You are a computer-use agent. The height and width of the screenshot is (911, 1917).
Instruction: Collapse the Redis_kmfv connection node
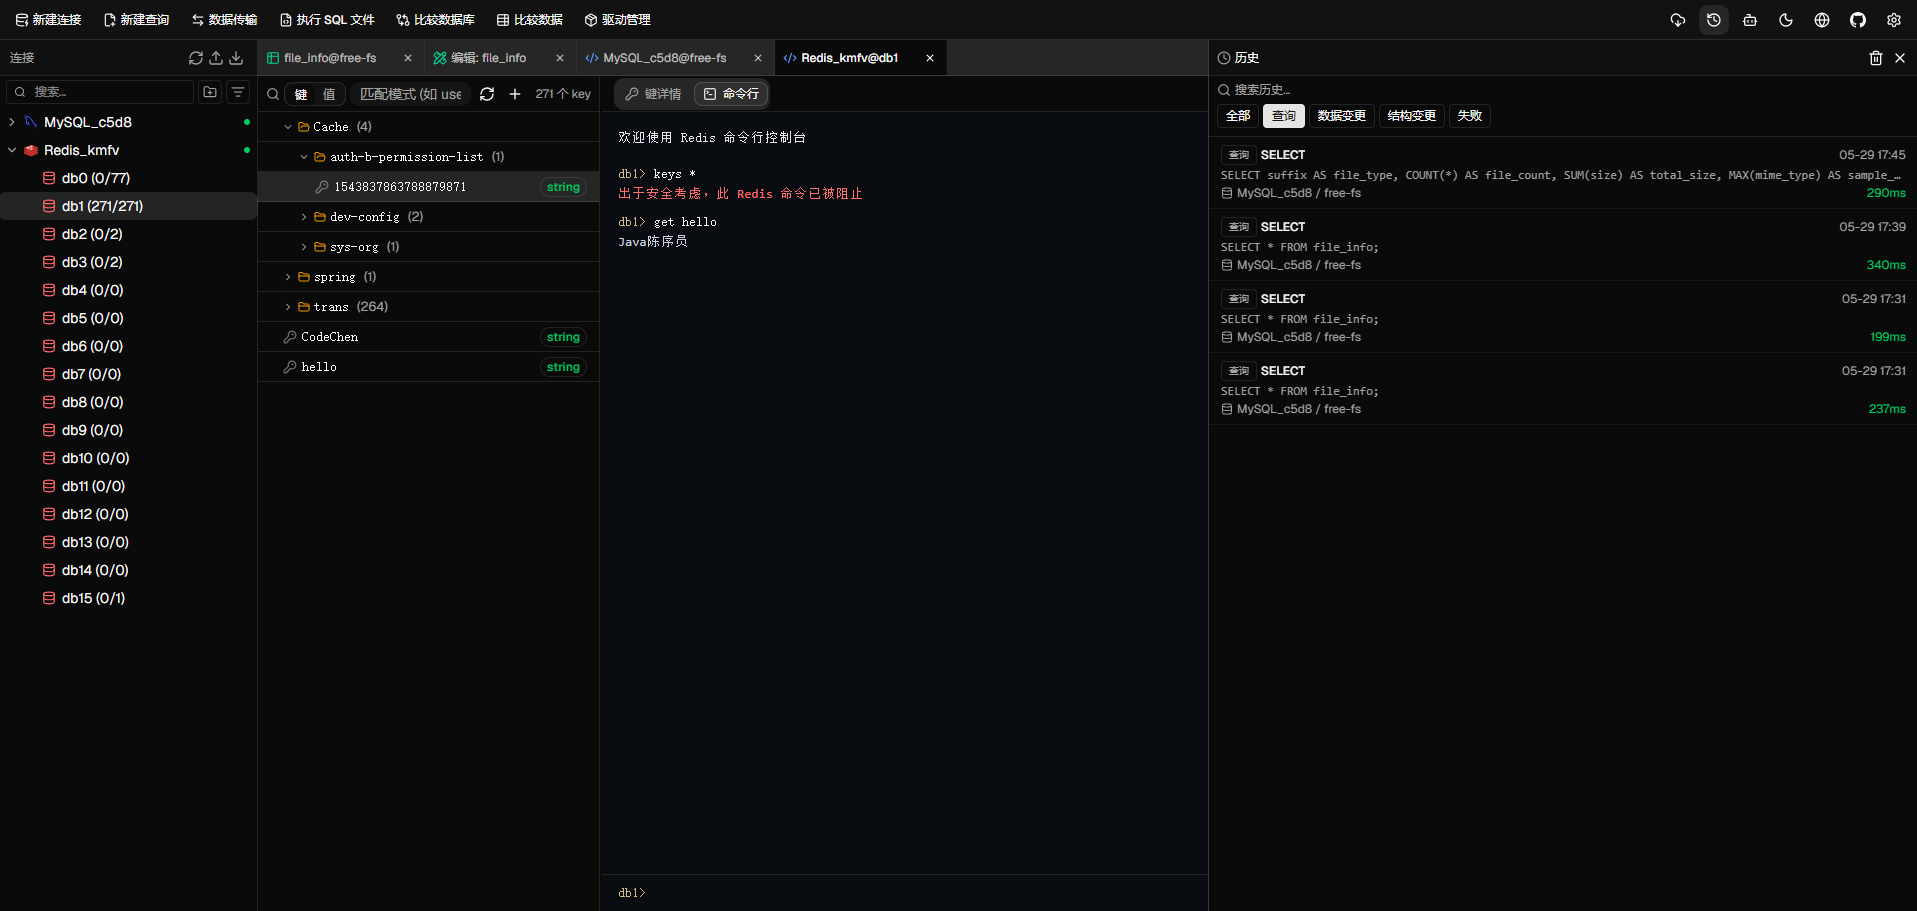coord(12,150)
